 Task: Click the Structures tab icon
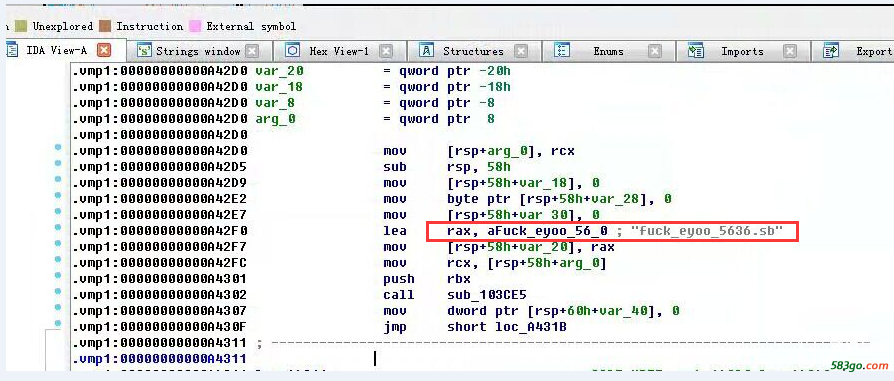point(426,51)
